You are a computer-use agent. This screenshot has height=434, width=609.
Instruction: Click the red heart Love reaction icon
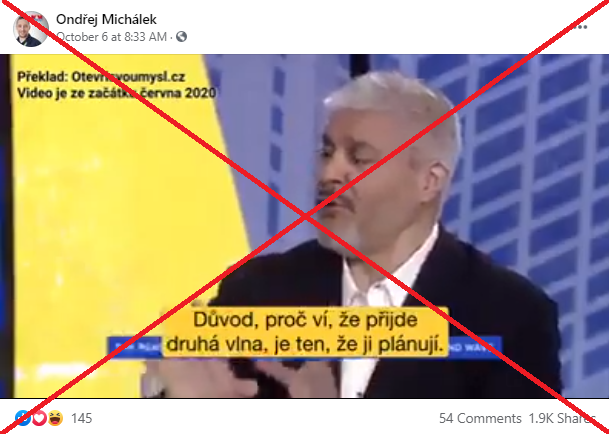click(x=39, y=418)
